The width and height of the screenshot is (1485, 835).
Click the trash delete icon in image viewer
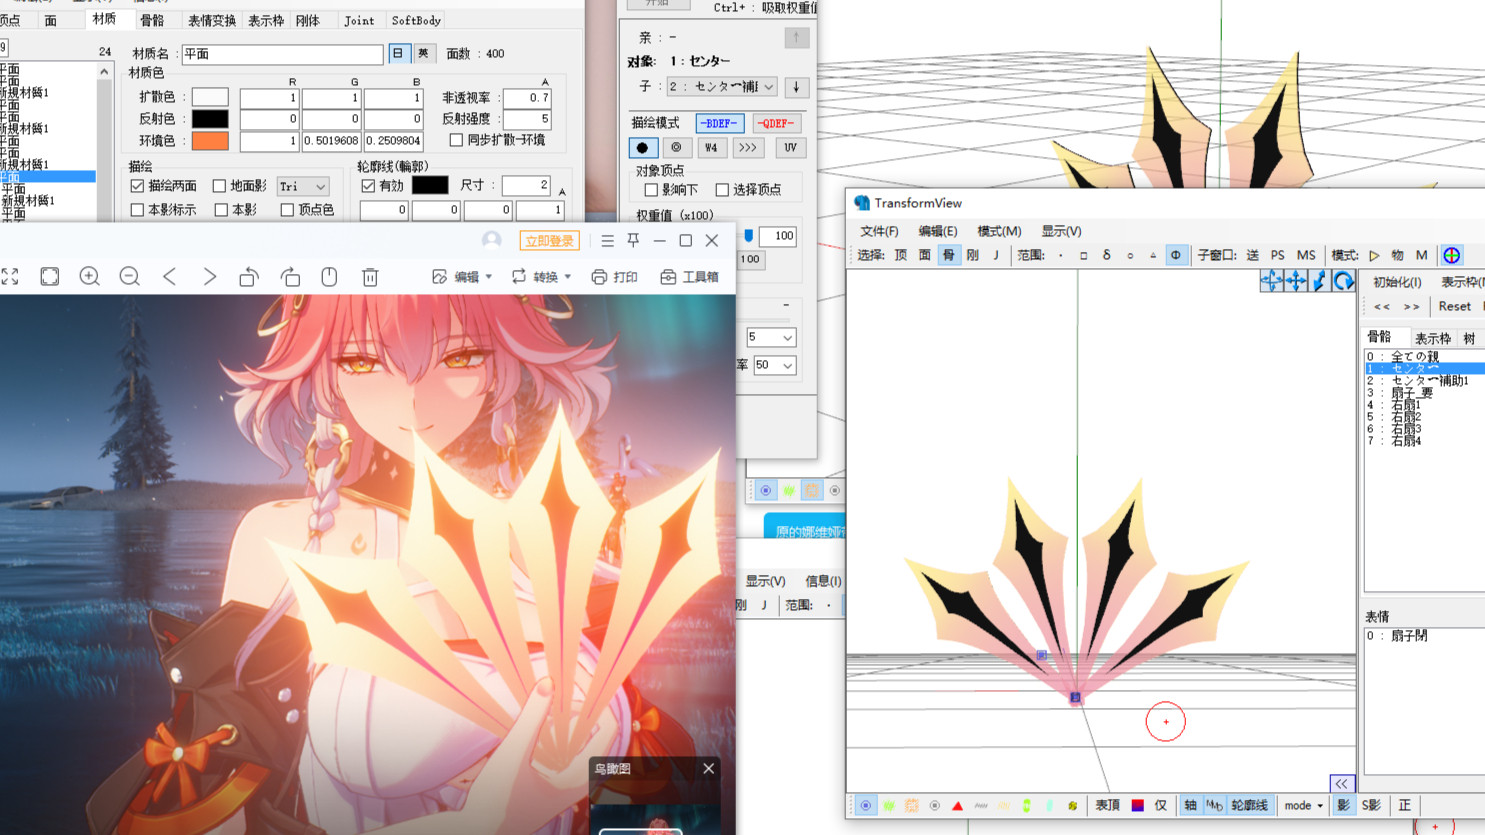(x=370, y=277)
